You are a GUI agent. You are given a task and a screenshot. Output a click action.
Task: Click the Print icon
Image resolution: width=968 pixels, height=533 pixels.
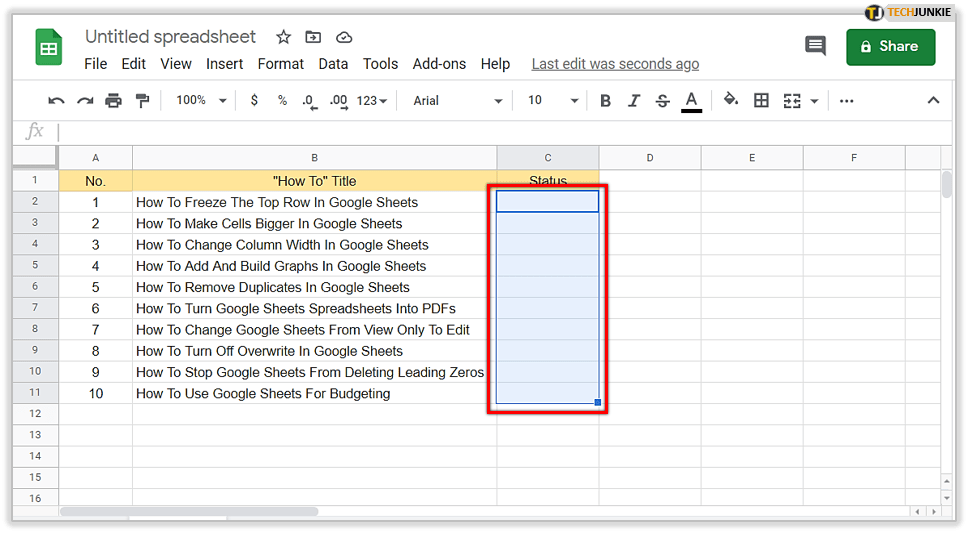tap(113, 100)
